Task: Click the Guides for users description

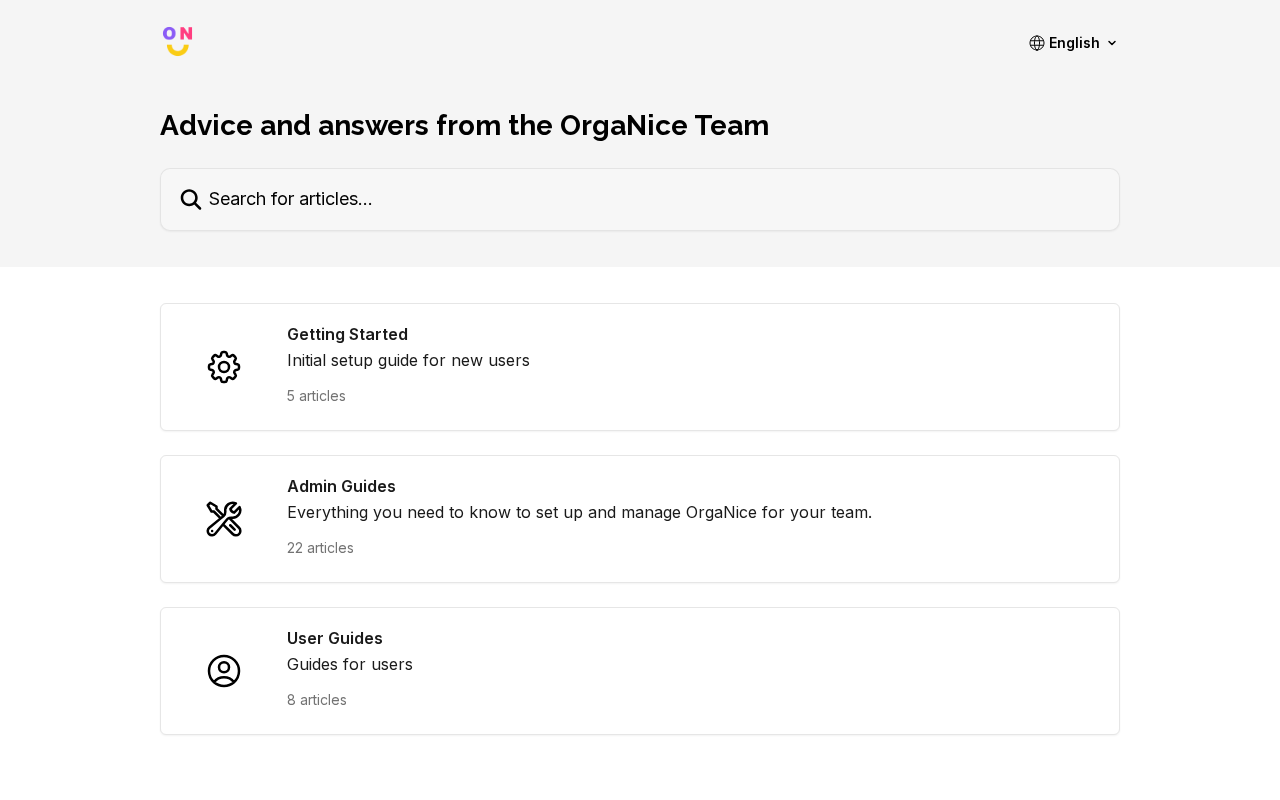Action: point(350,664)
